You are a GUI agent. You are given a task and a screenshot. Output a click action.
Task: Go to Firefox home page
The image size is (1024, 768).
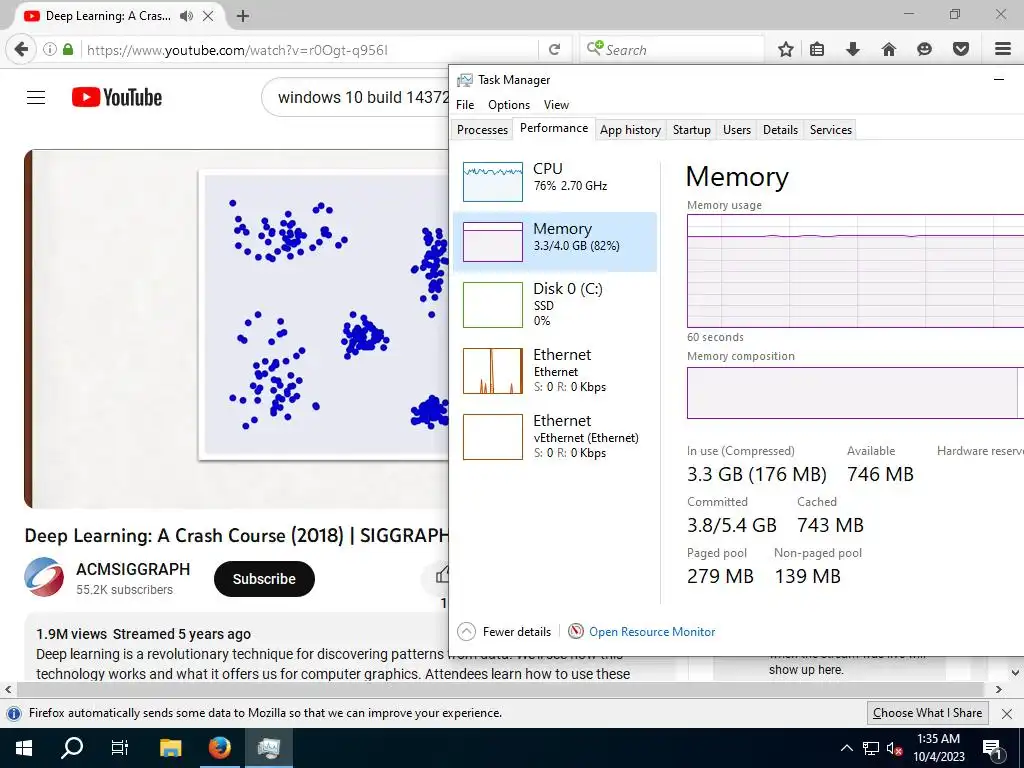[888, 49]
